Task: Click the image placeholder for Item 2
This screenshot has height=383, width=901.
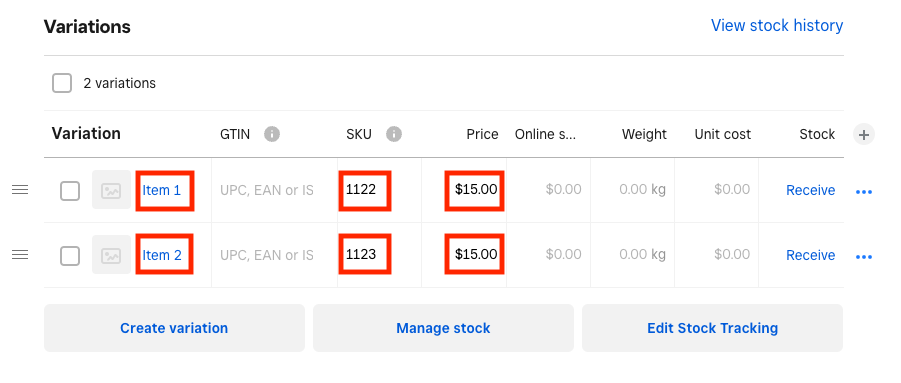Action: (111, 255)
